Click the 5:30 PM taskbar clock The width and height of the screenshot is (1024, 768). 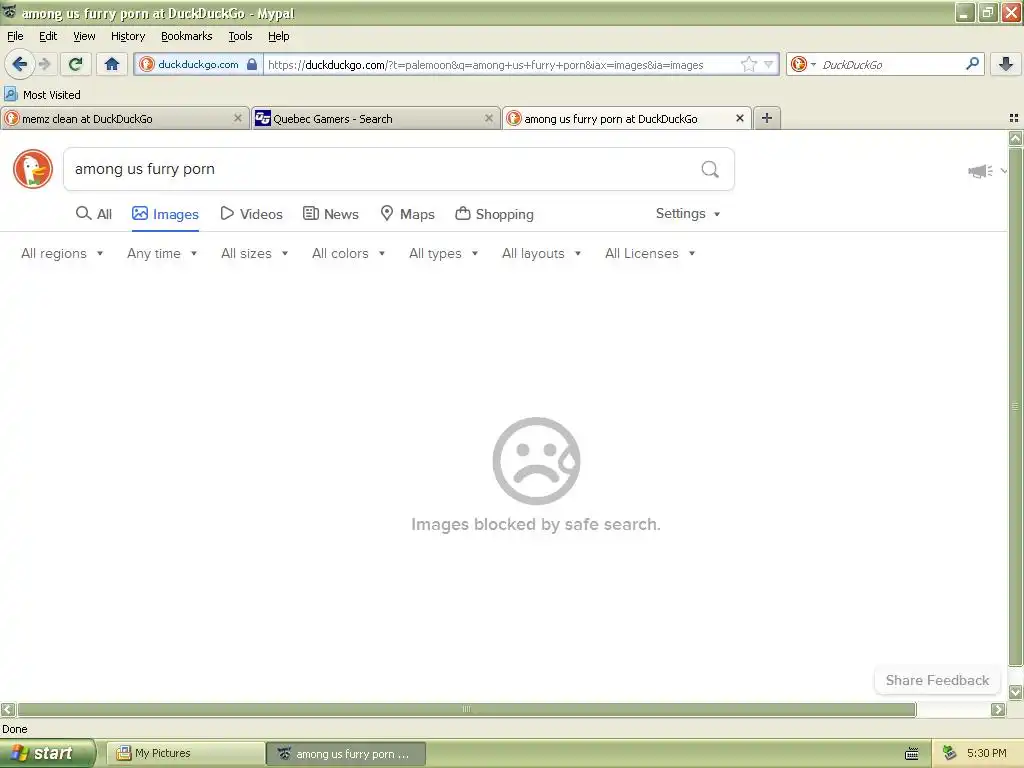(x=986, y=754)
